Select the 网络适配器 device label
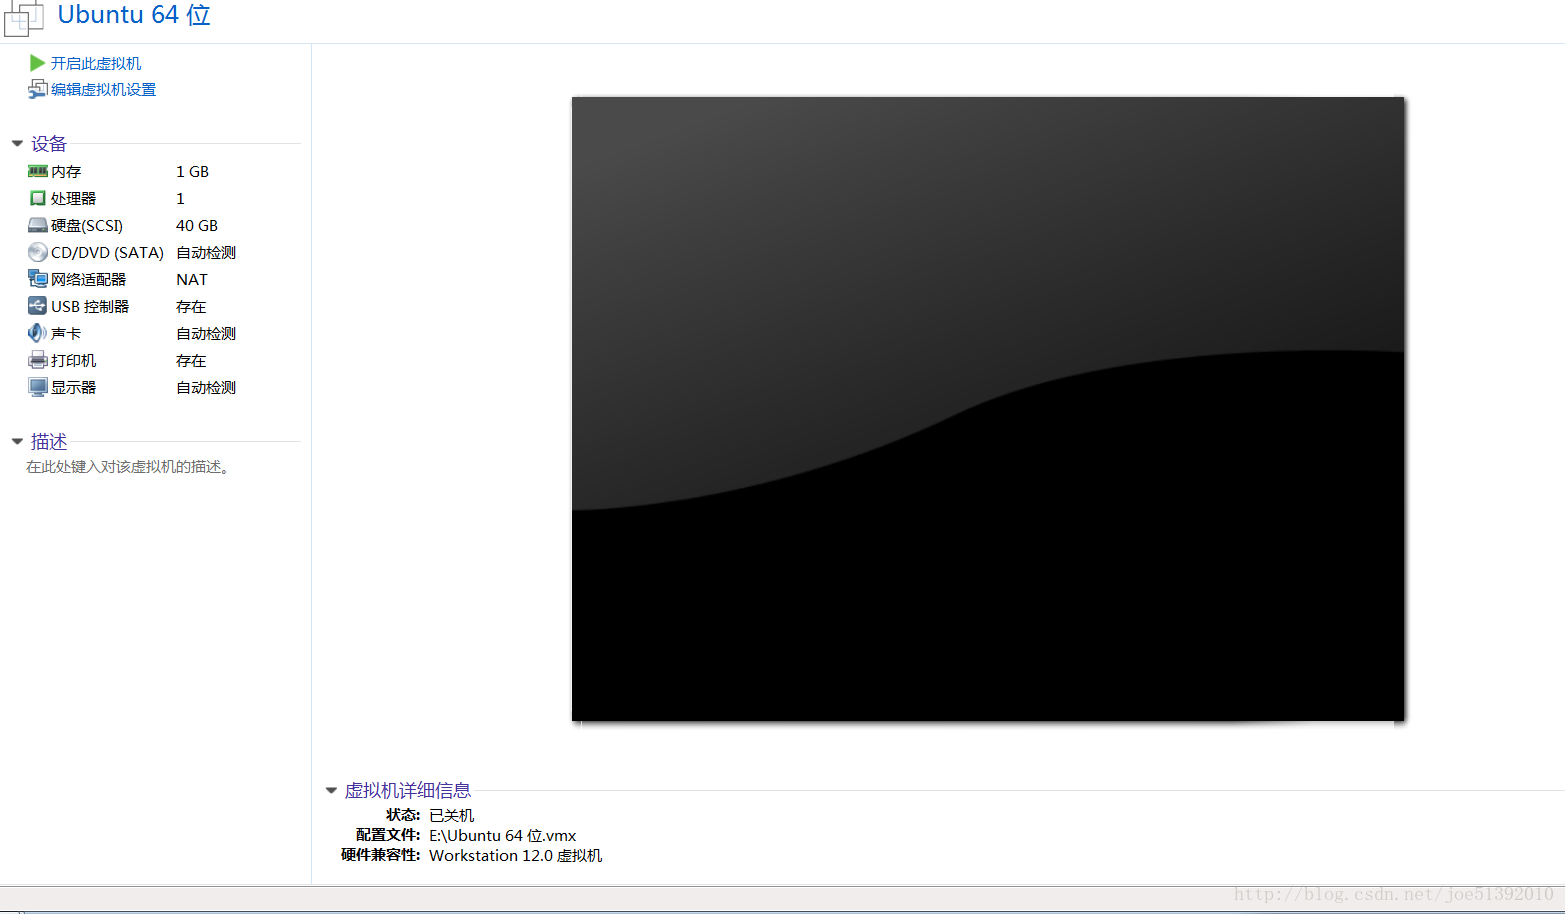The height and width of the screenshot is (914, 1565). [x=88, y=280]
